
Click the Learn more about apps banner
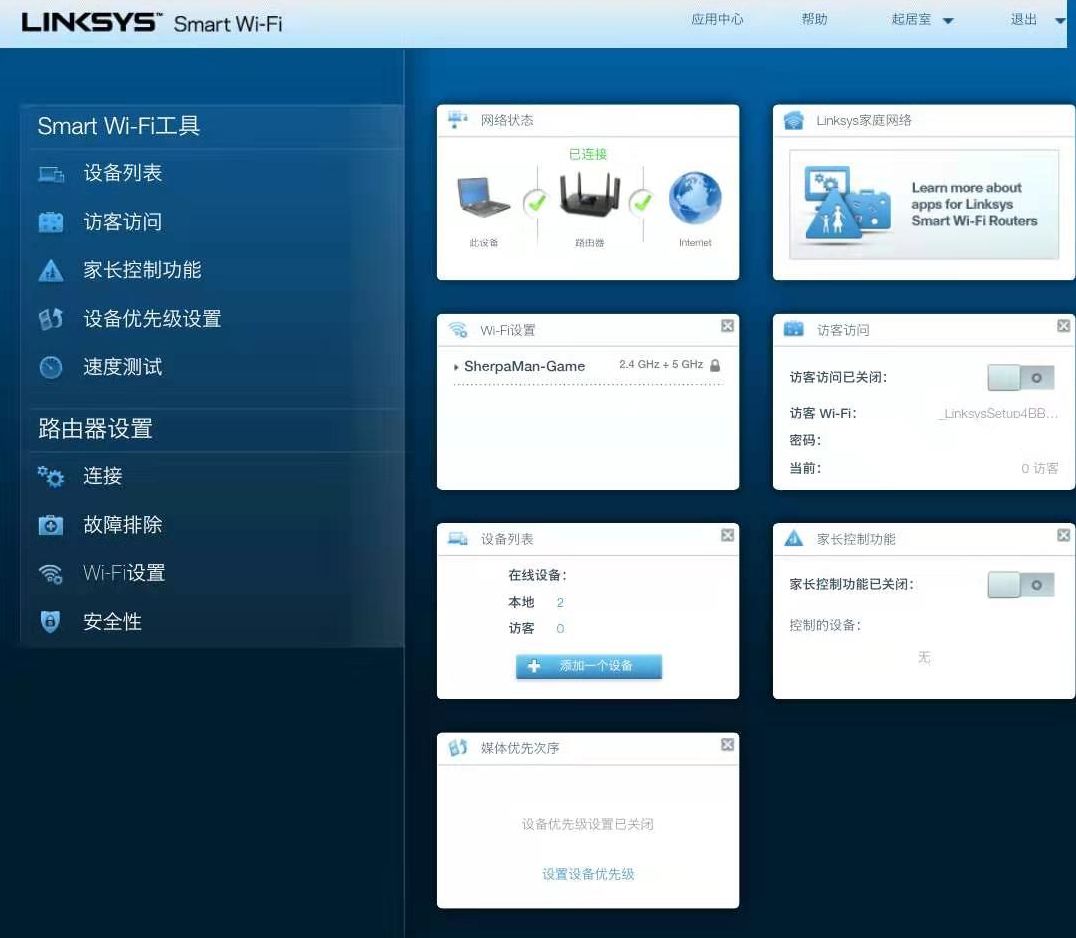[x=924, y=204]
